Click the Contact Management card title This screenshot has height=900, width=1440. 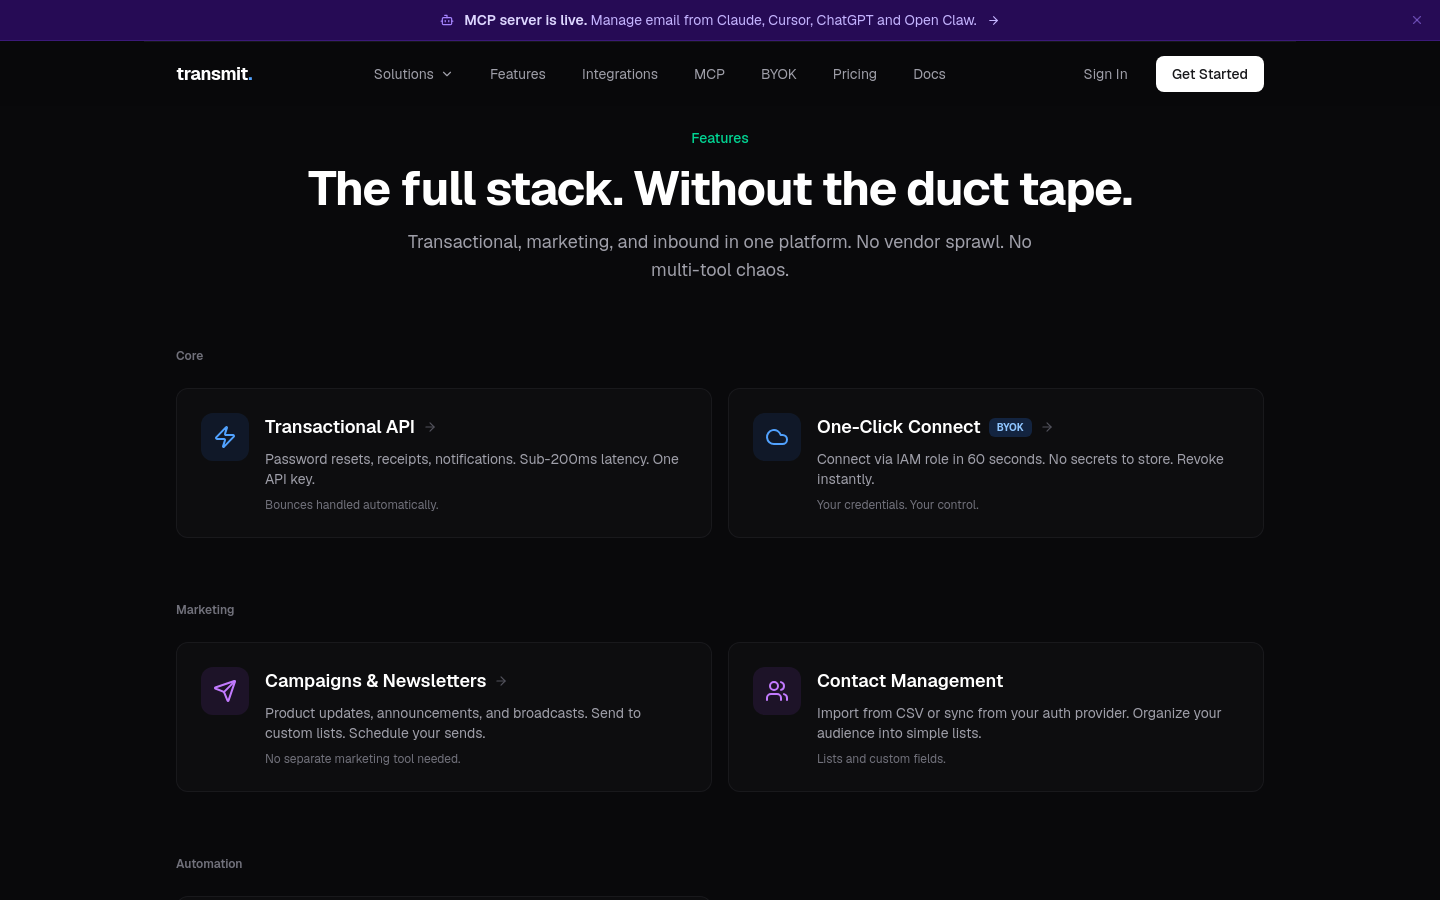(910, 681)
